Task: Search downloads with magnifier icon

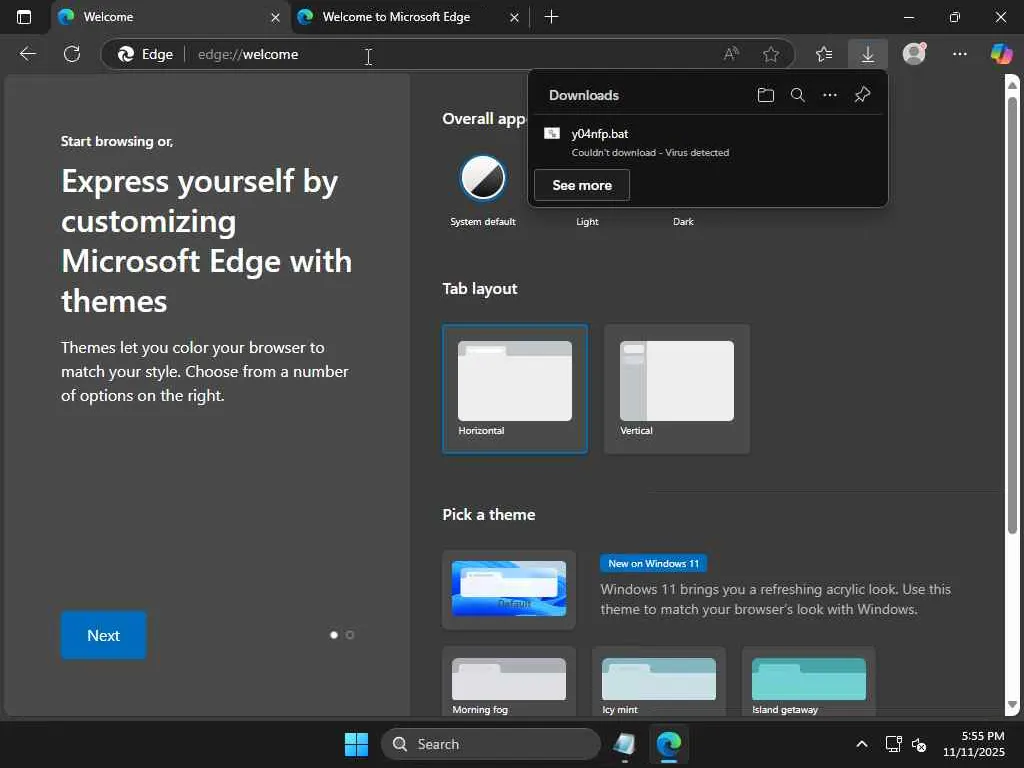Action: click(797, 95)
